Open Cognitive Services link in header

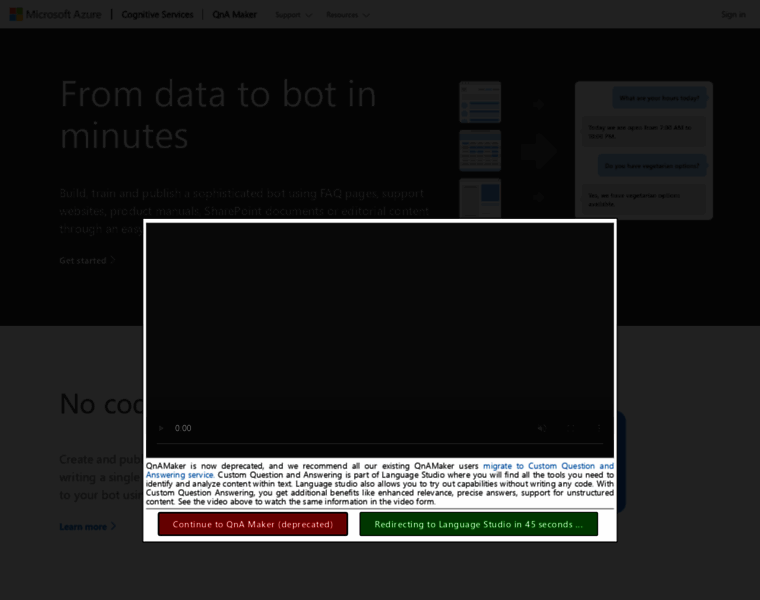point(157,15)
